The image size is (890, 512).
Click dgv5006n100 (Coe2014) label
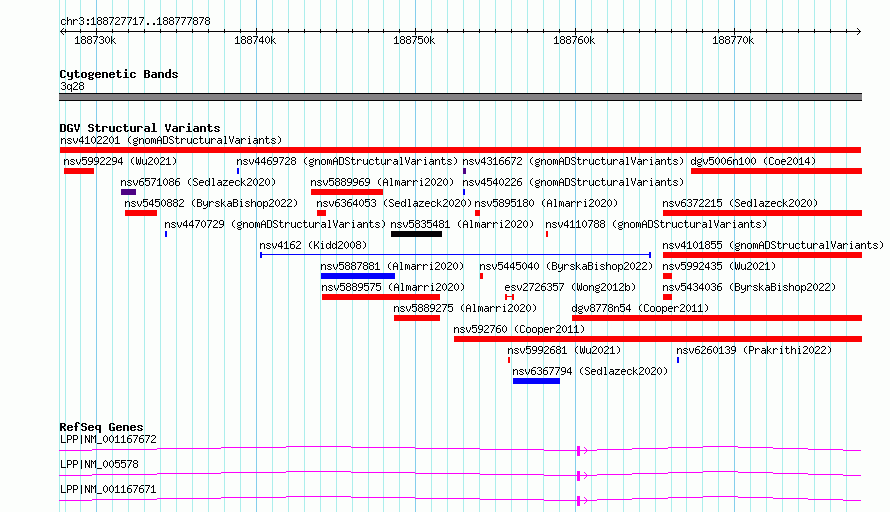point(753,161)
